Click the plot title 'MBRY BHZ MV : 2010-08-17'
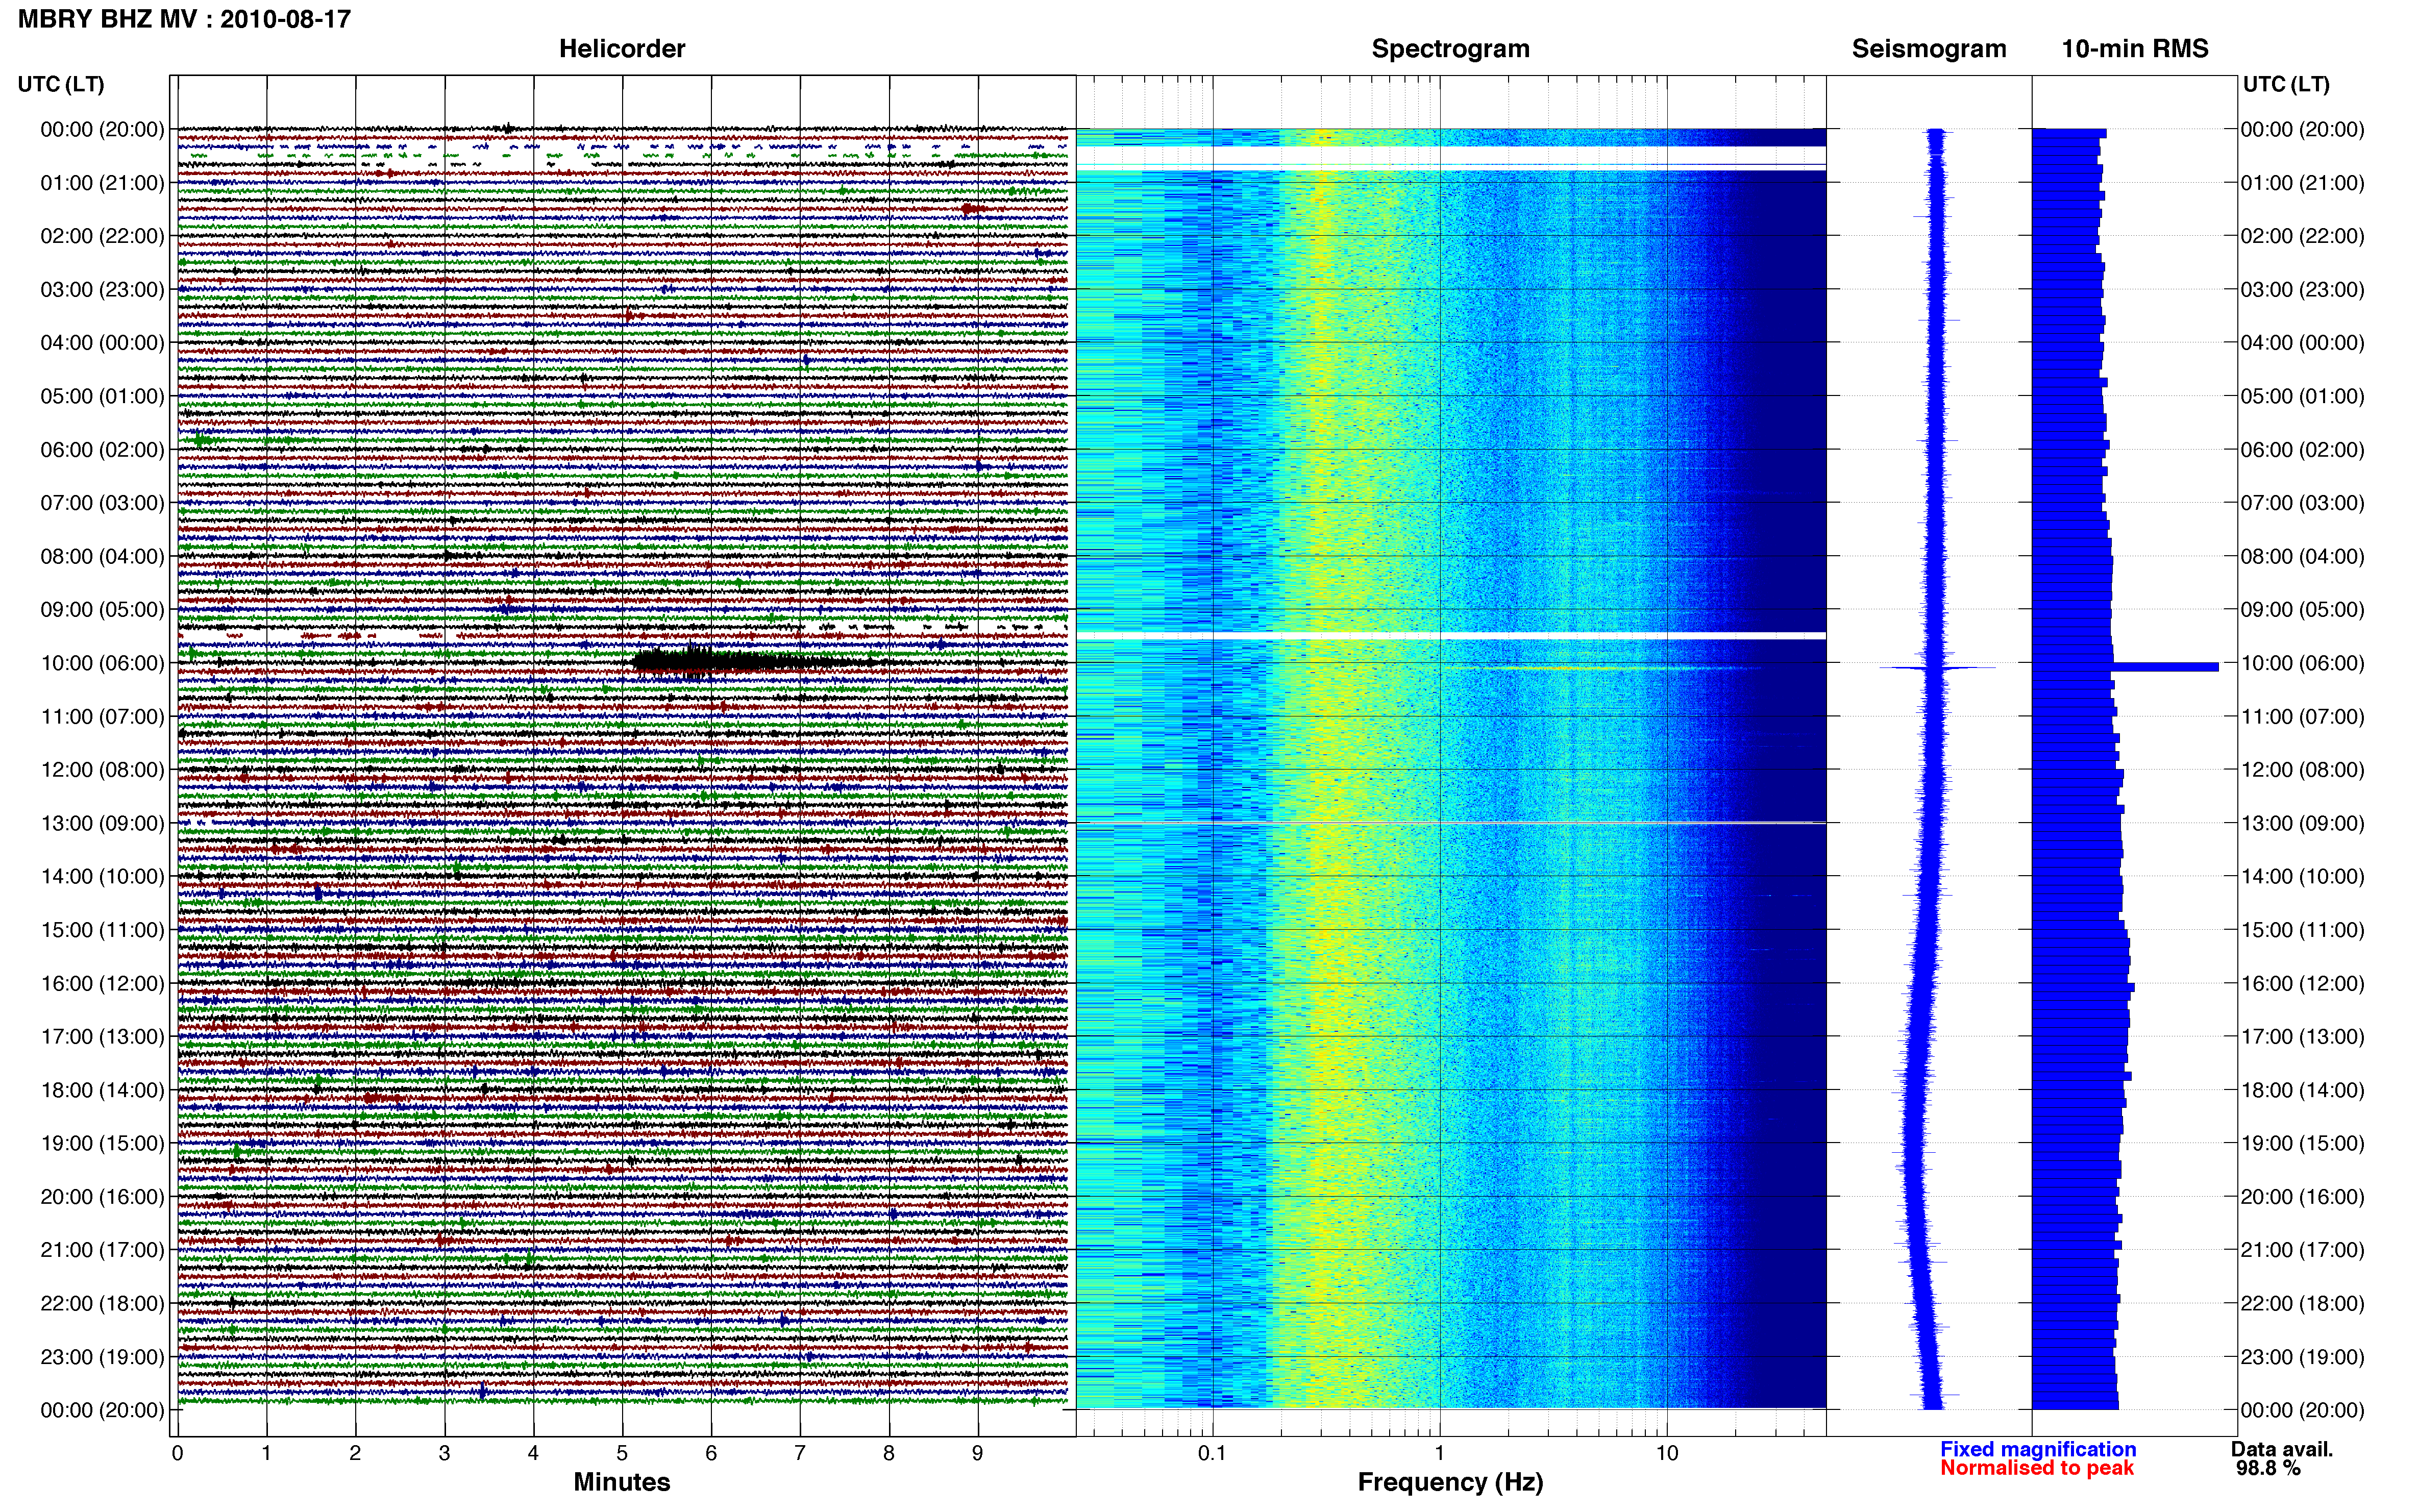This screenshot has width=2419, height=1512. pos(184,19)
